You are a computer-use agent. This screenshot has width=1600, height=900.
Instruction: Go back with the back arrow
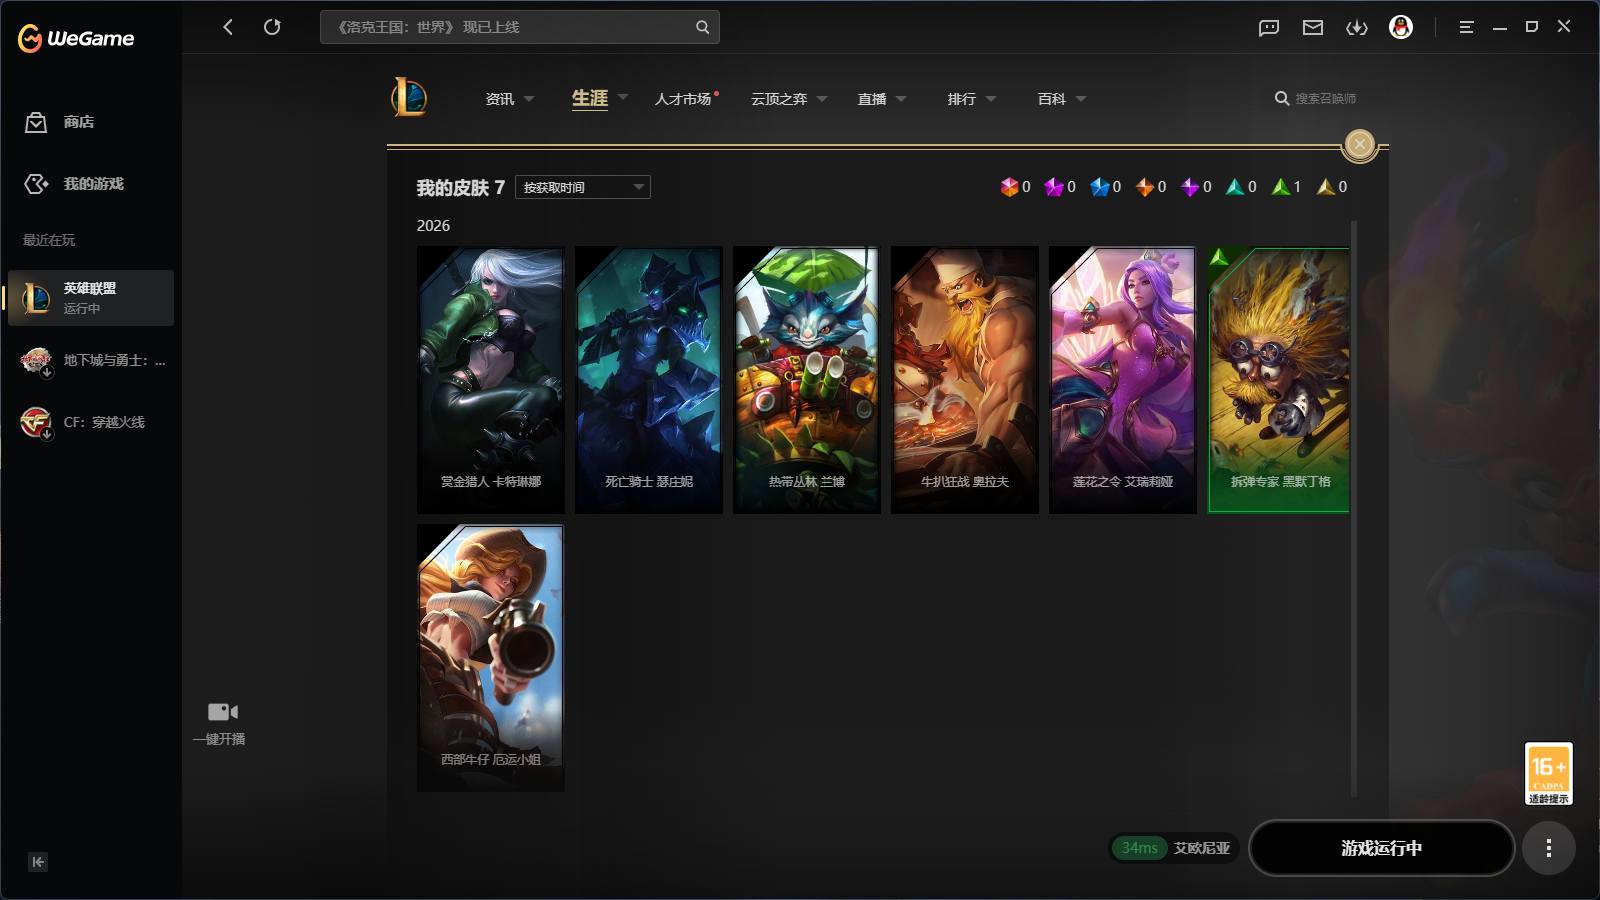[x=228, y=27]
